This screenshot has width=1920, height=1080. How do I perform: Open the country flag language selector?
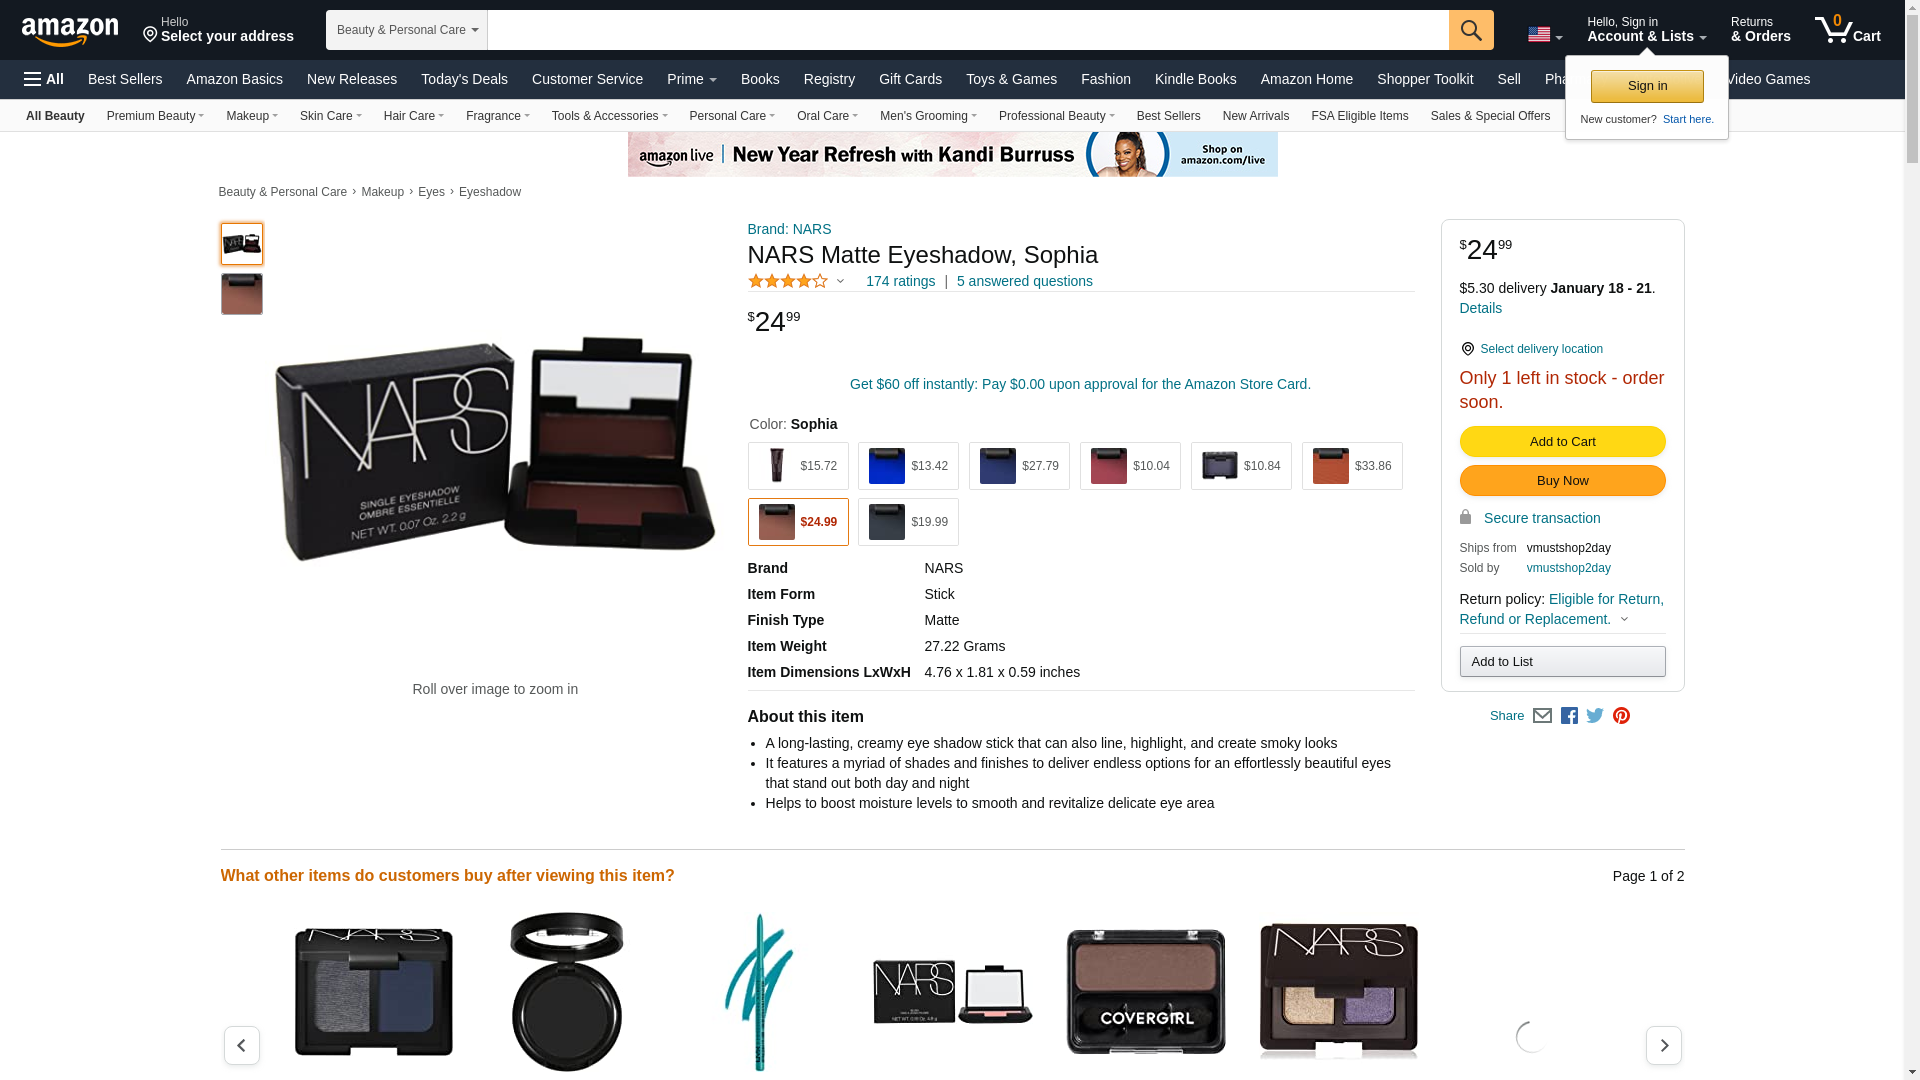click(x=1545, y=35)
